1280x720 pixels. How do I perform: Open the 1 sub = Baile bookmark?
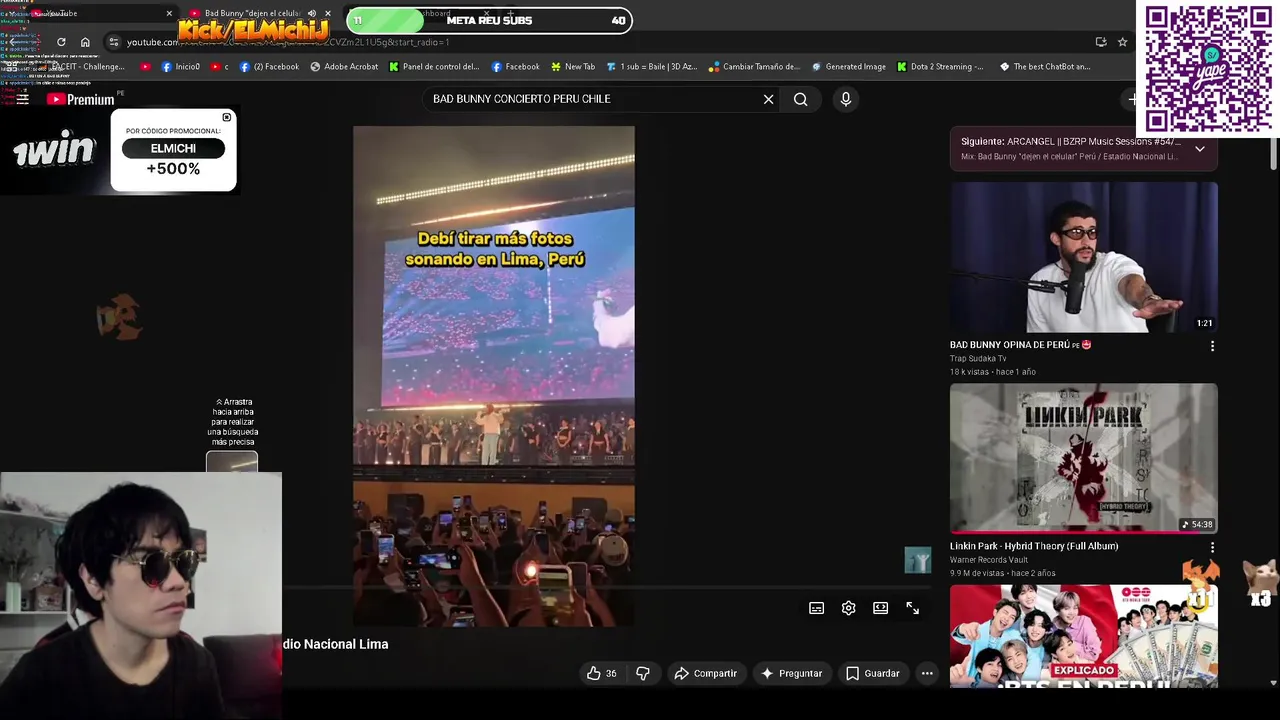click(652, 67)
